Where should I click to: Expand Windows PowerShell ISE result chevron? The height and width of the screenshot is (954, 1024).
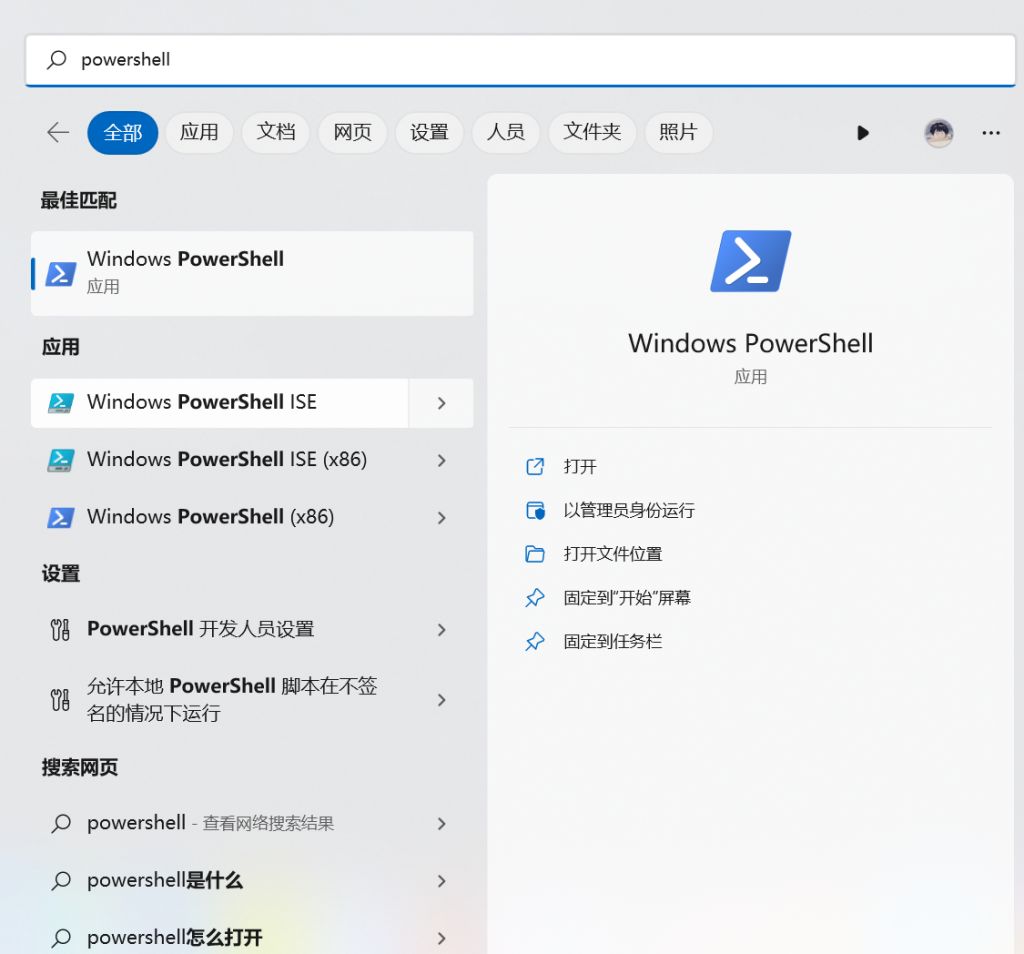click(x=441, y=403)
